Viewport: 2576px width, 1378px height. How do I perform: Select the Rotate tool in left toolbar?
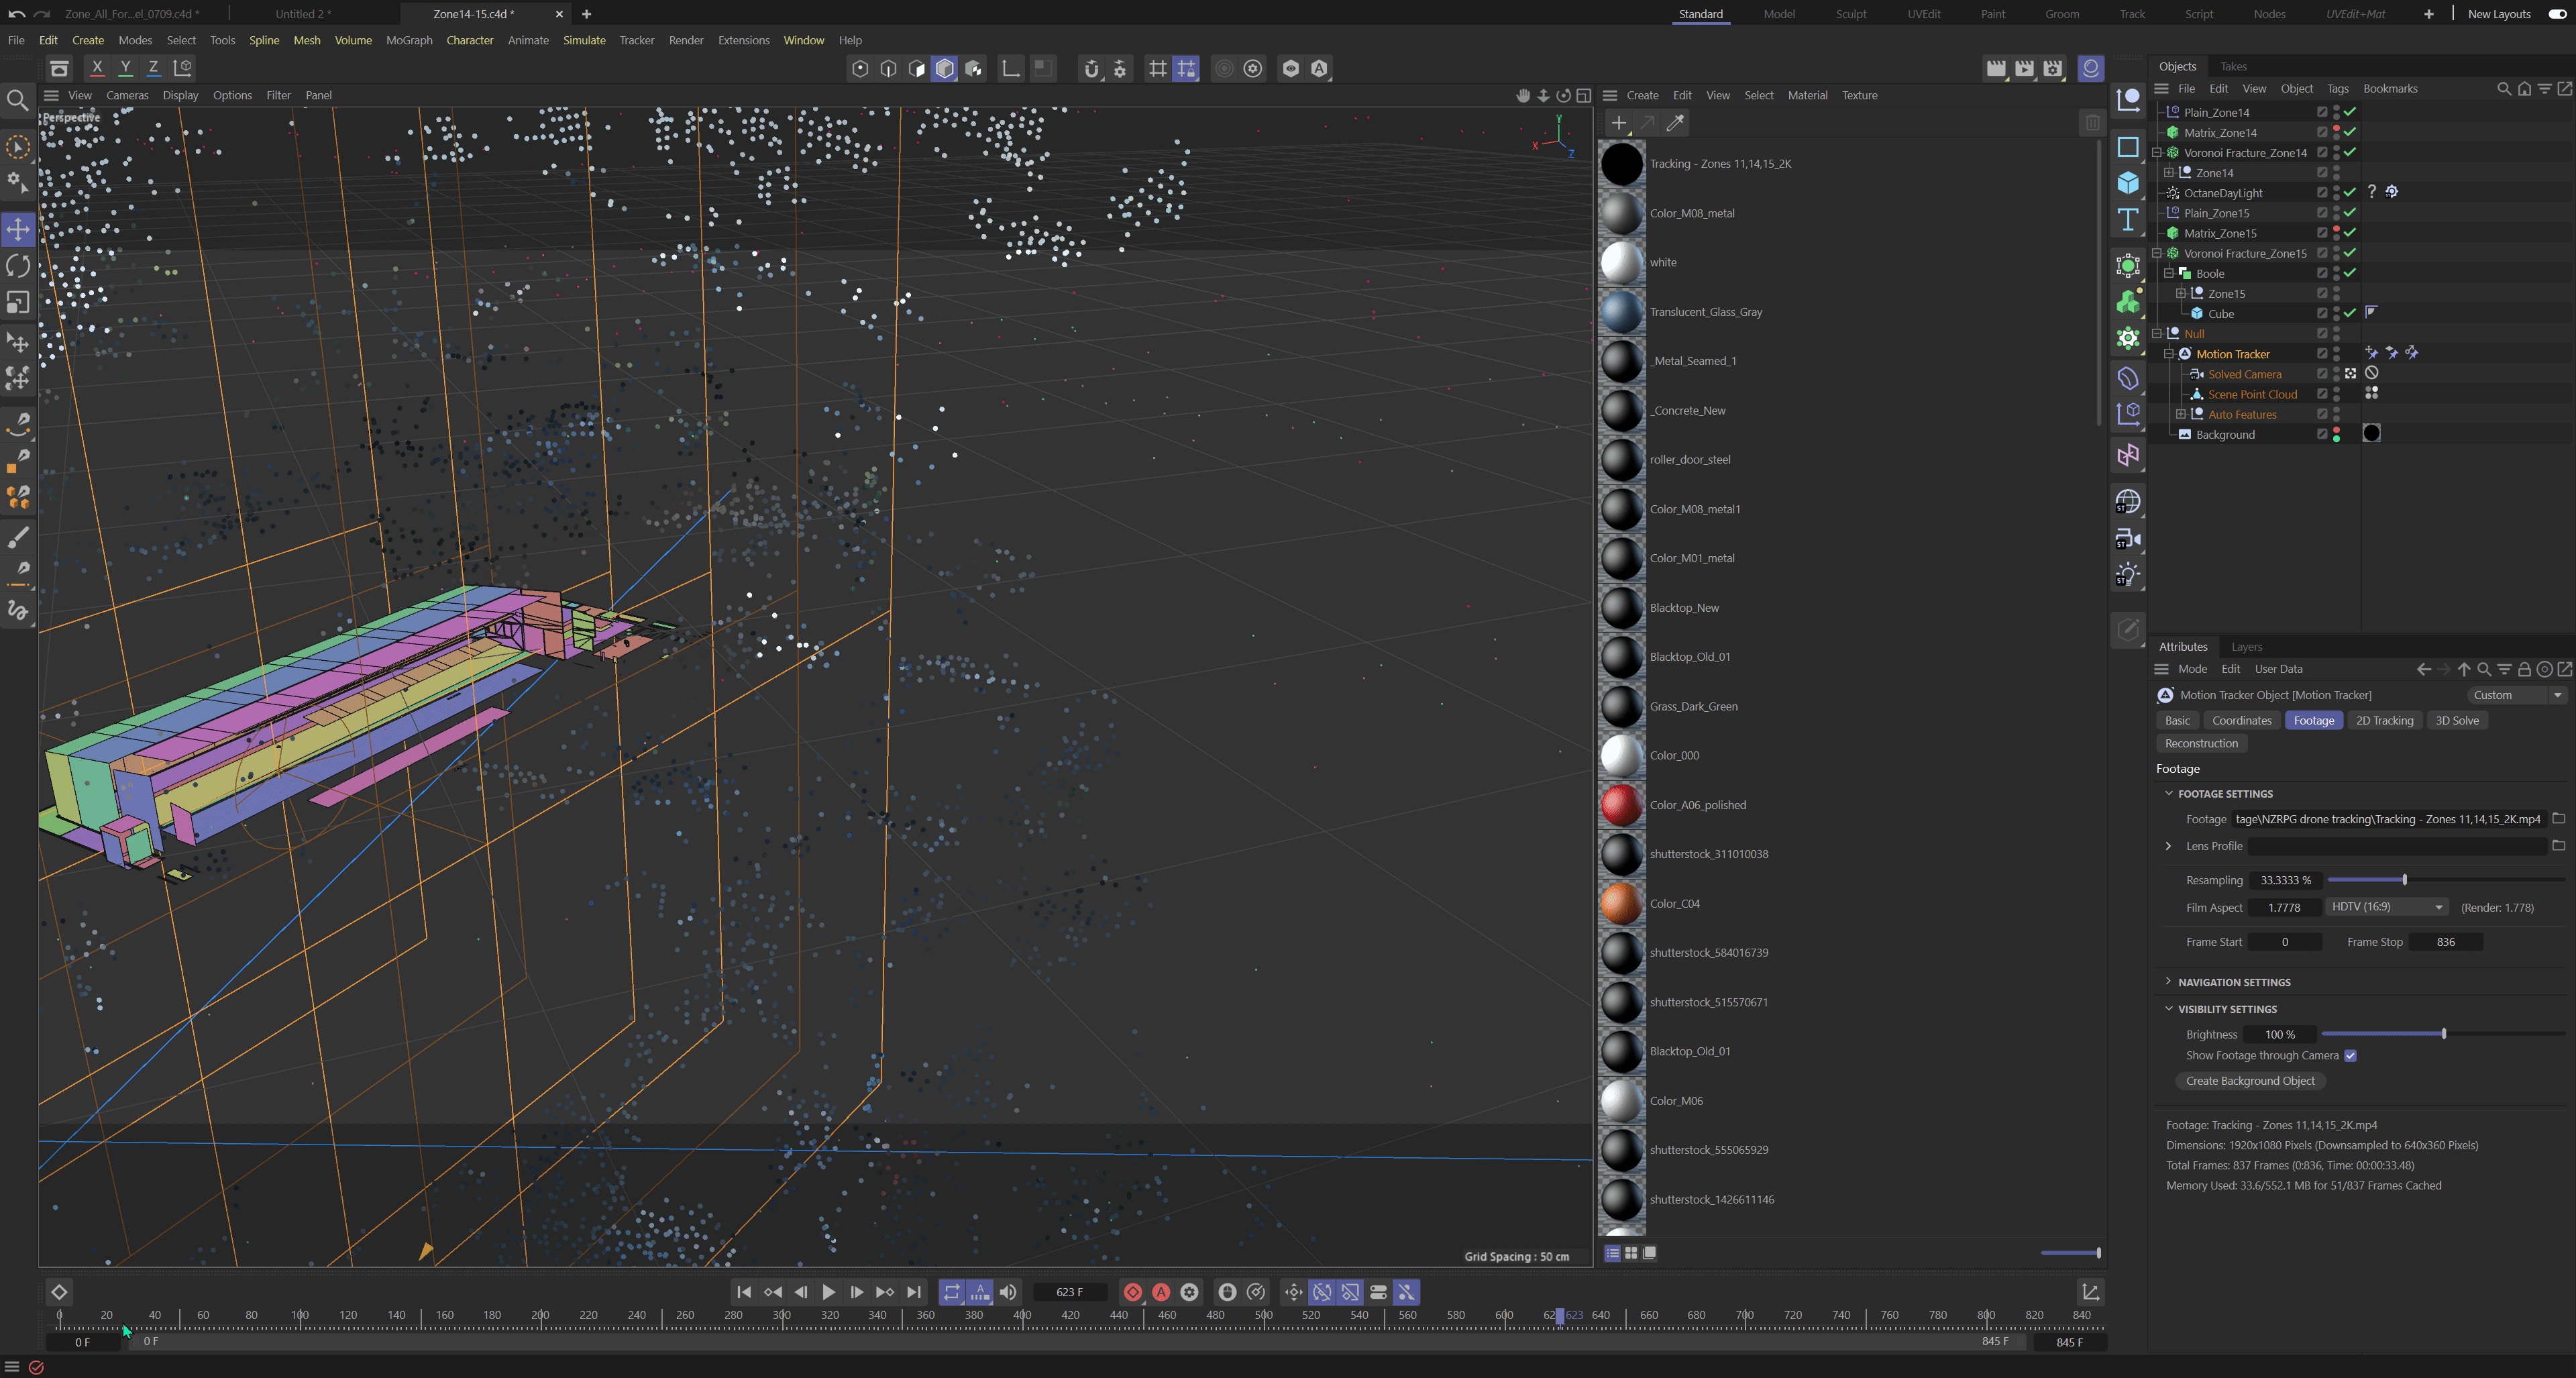(18, 266)
